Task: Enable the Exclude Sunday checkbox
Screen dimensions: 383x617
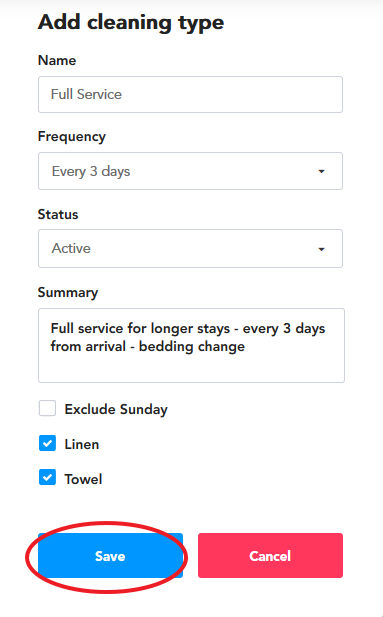Action: [47, 408]
